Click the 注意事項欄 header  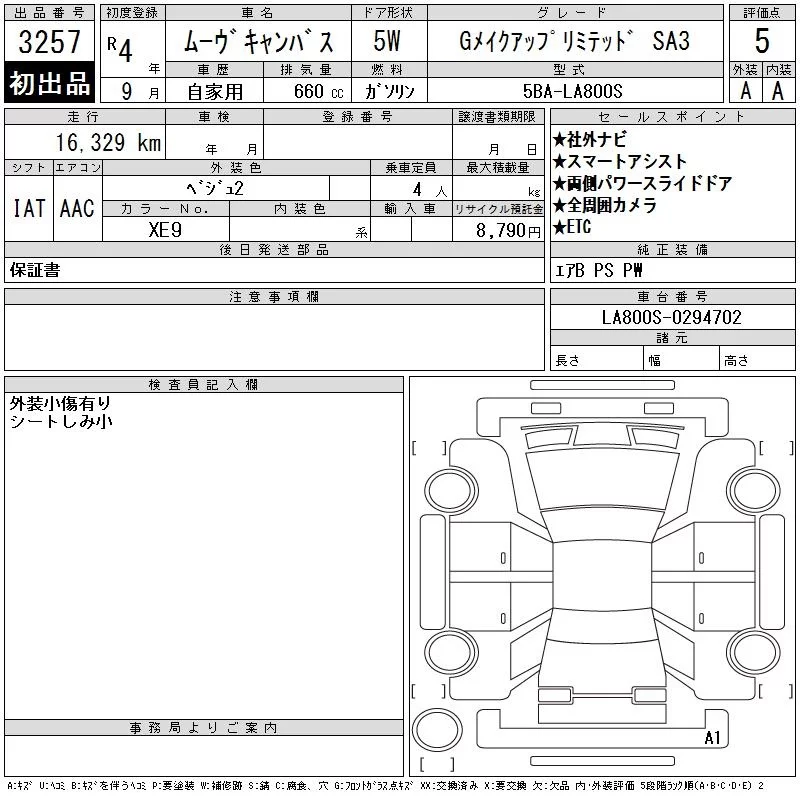274,296
